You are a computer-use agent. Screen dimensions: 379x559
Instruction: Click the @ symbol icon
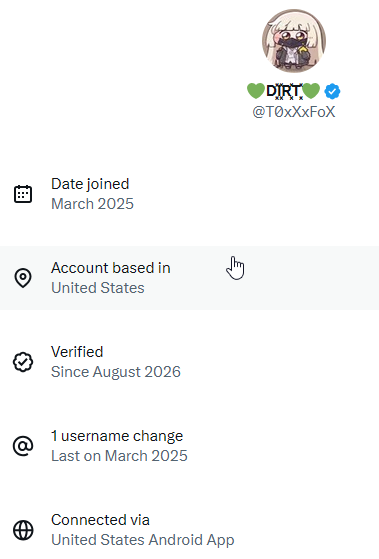coord(23,446)
